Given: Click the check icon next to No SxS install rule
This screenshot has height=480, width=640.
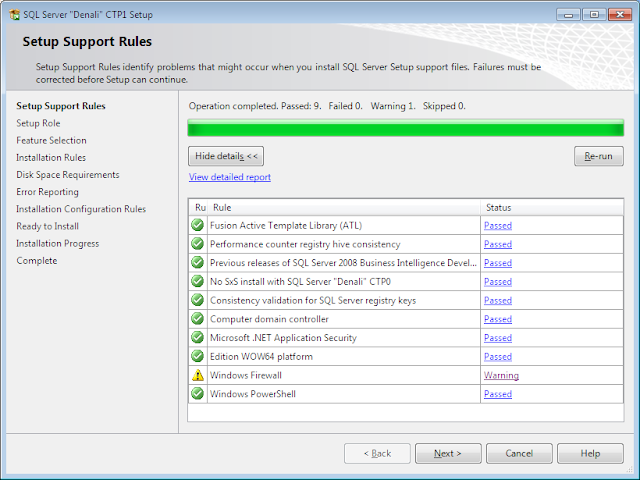Looking at the screenshot, I should click(x=198, y=281).
